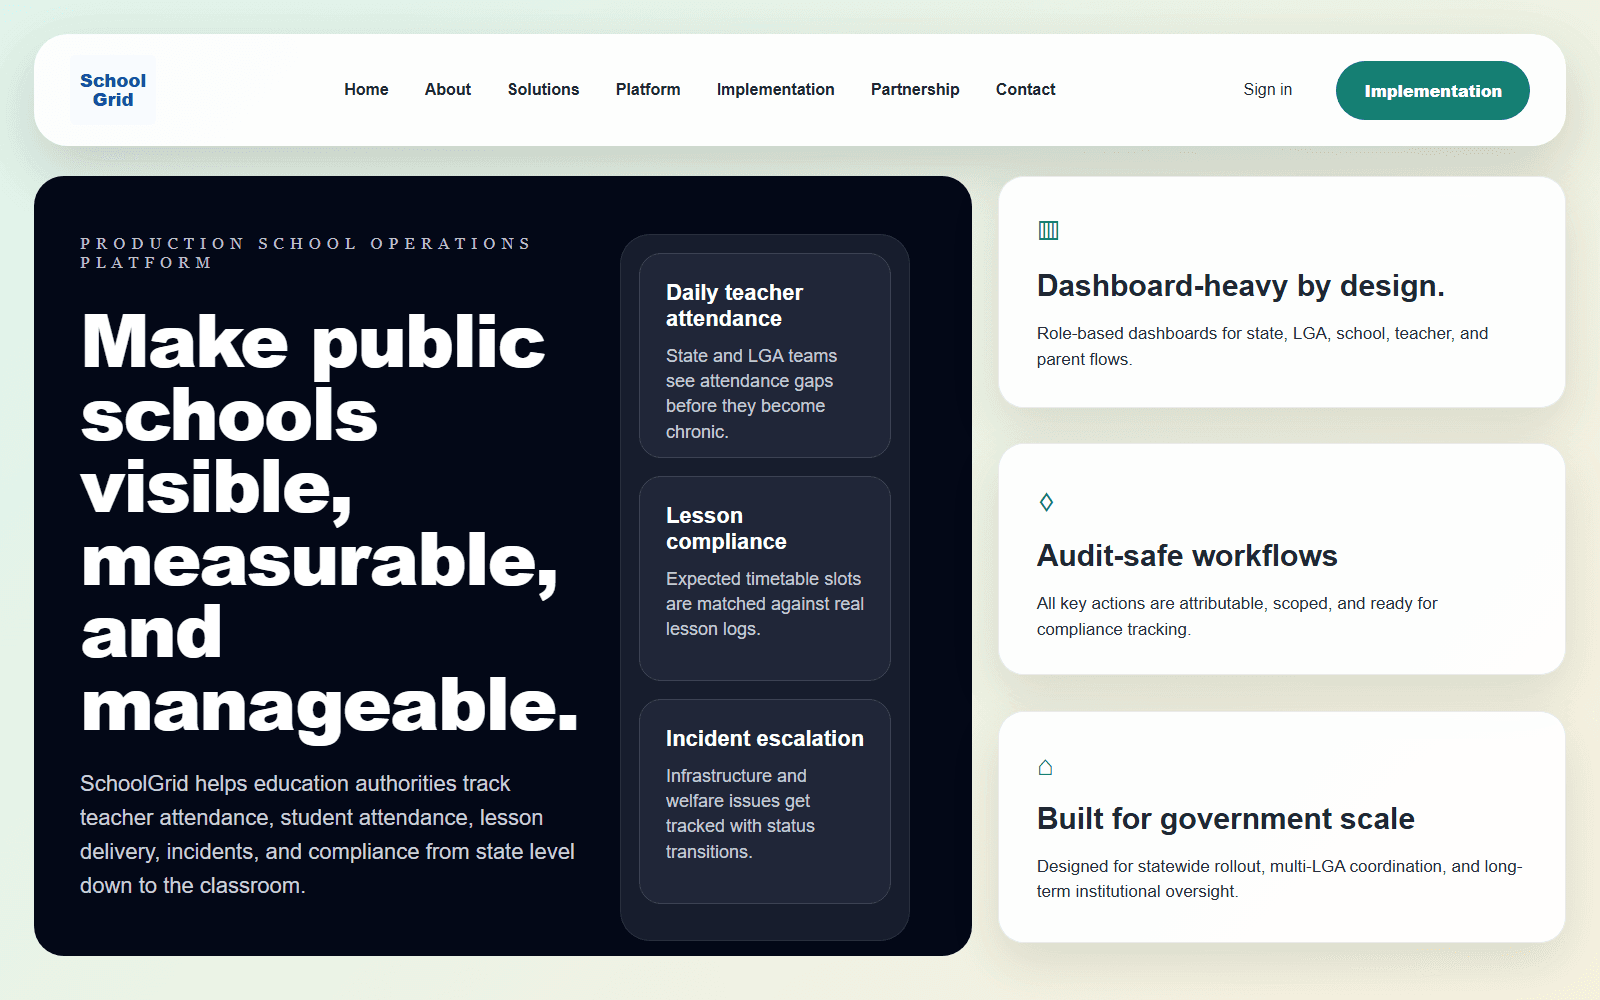Select the Lesson compliance card
The width and height of the screenshot is (1600, 1000).
pos(765,578)
